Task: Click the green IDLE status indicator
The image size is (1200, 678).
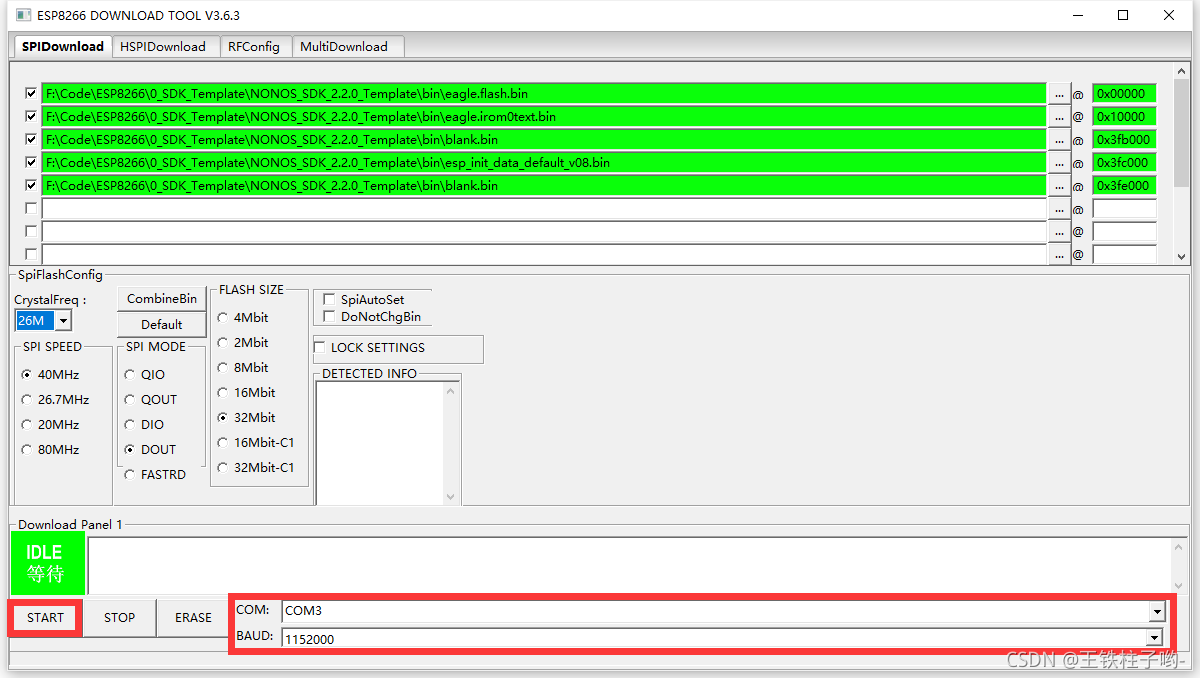Action: [x=48, y=563]
